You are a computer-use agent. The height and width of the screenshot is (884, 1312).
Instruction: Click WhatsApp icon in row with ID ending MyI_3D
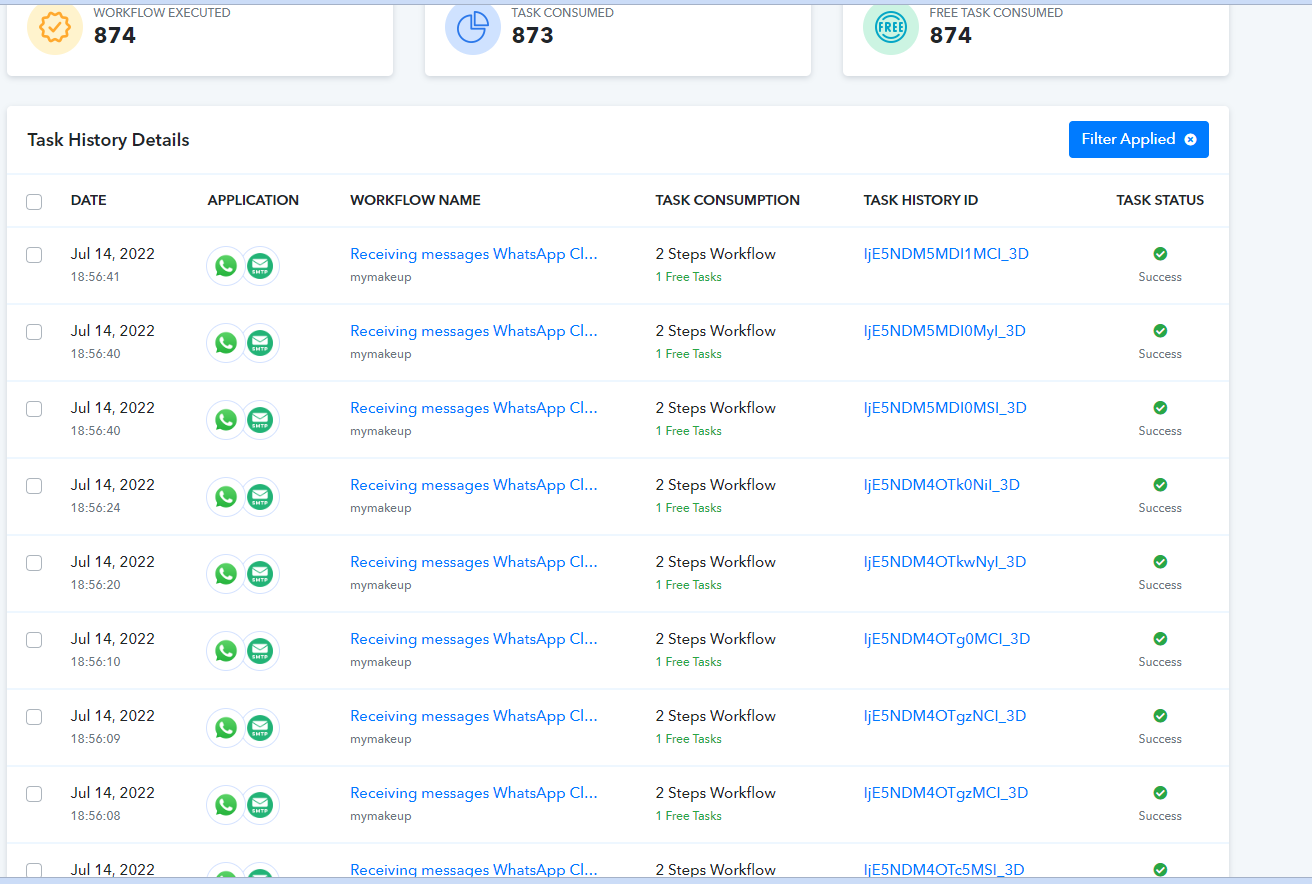pos(226,343)
